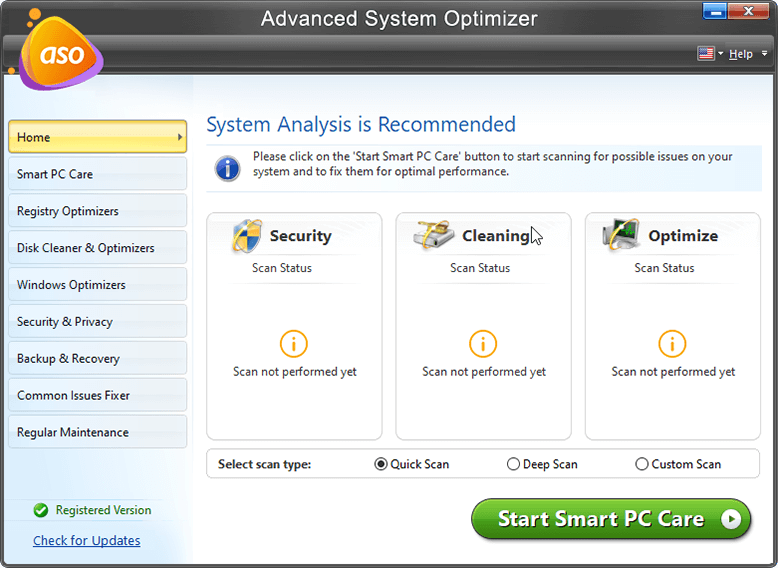The height and width of the screenshot is (568, 778).
Task: Open Smart PC Care section
Action: [x=97, y=174]
